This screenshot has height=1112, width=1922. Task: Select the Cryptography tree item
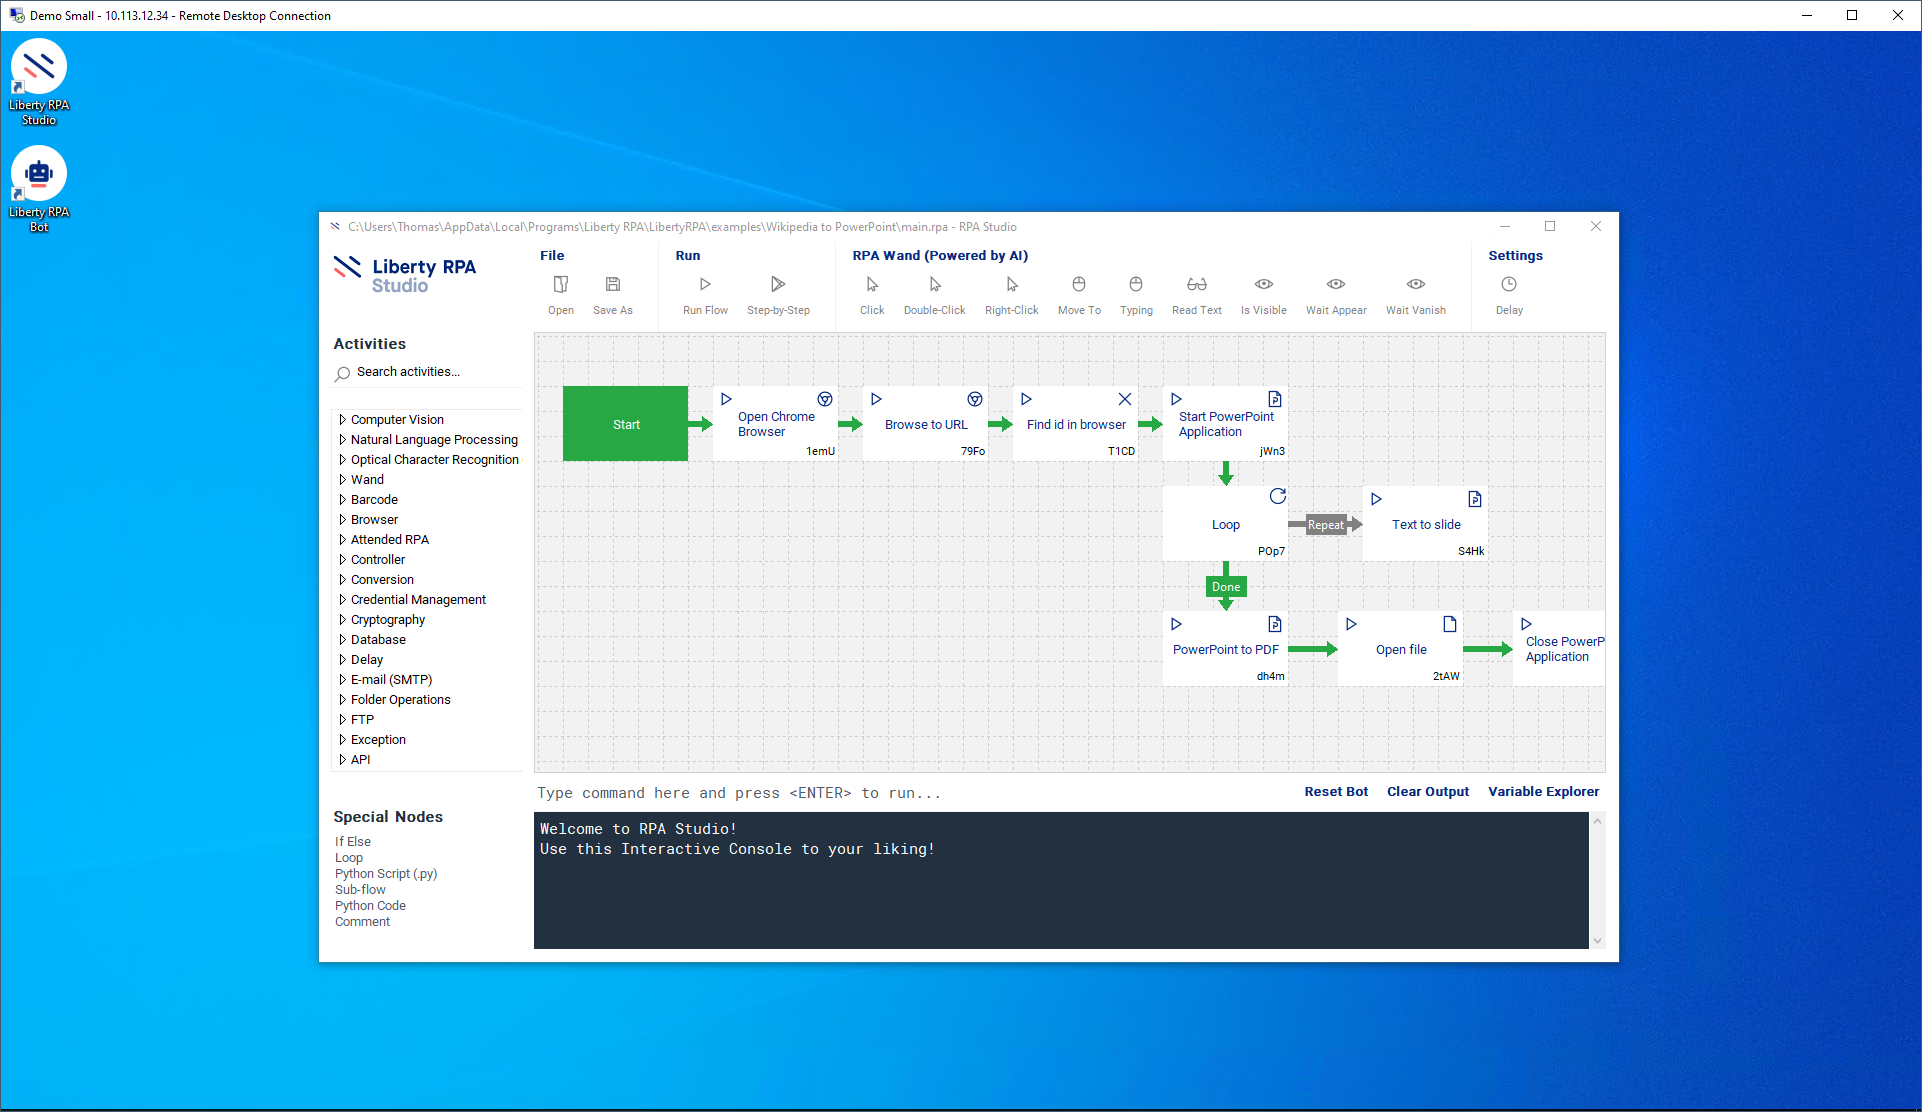(x=388, y=620)
